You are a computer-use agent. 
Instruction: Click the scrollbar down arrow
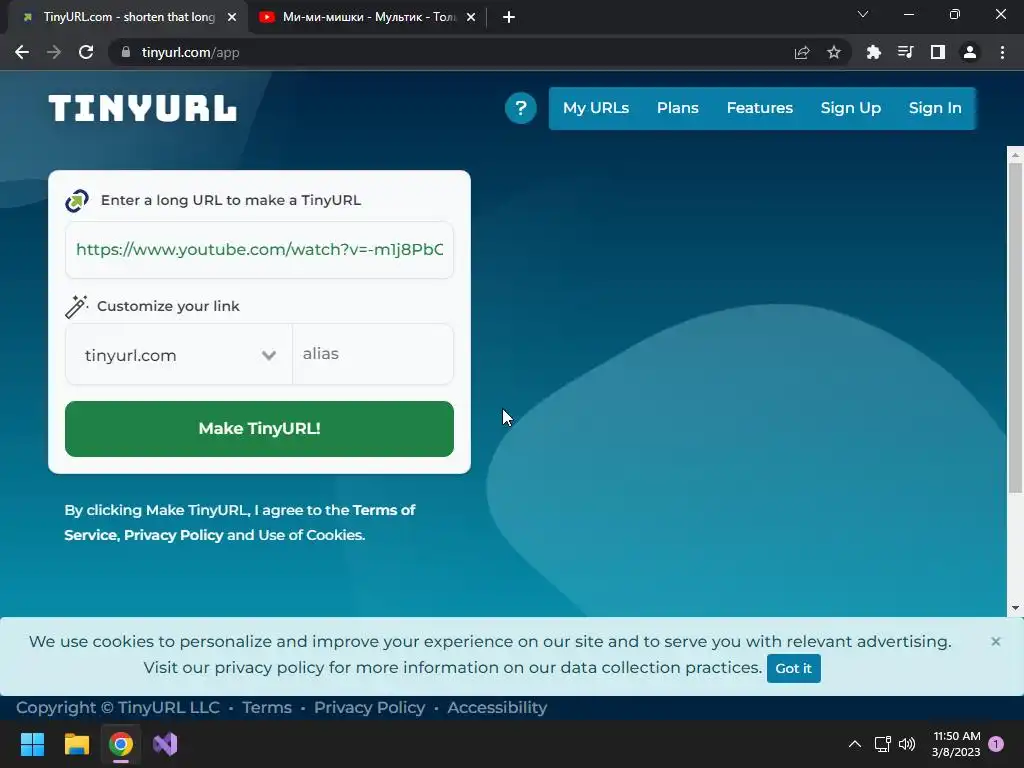[1015, 608]
